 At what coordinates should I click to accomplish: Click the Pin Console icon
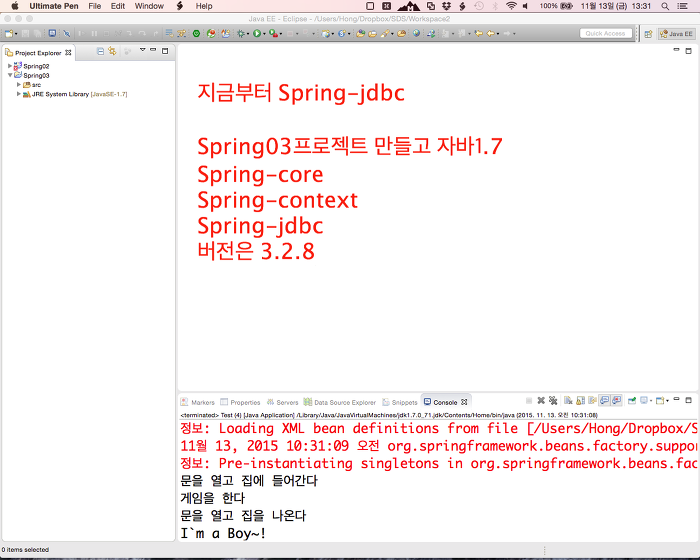pyautogui.click(x=632, y=401)
